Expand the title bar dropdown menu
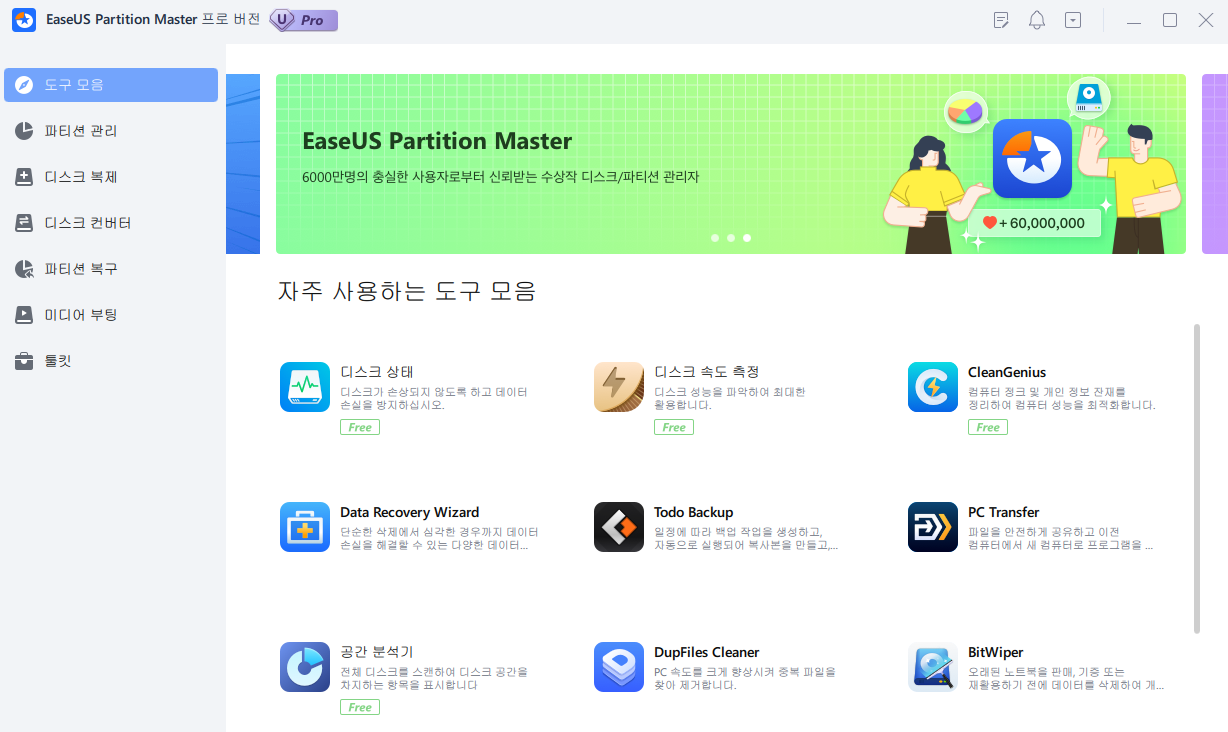The width and height of the screenshot is (1228, 732). (x=1073, y=20)
